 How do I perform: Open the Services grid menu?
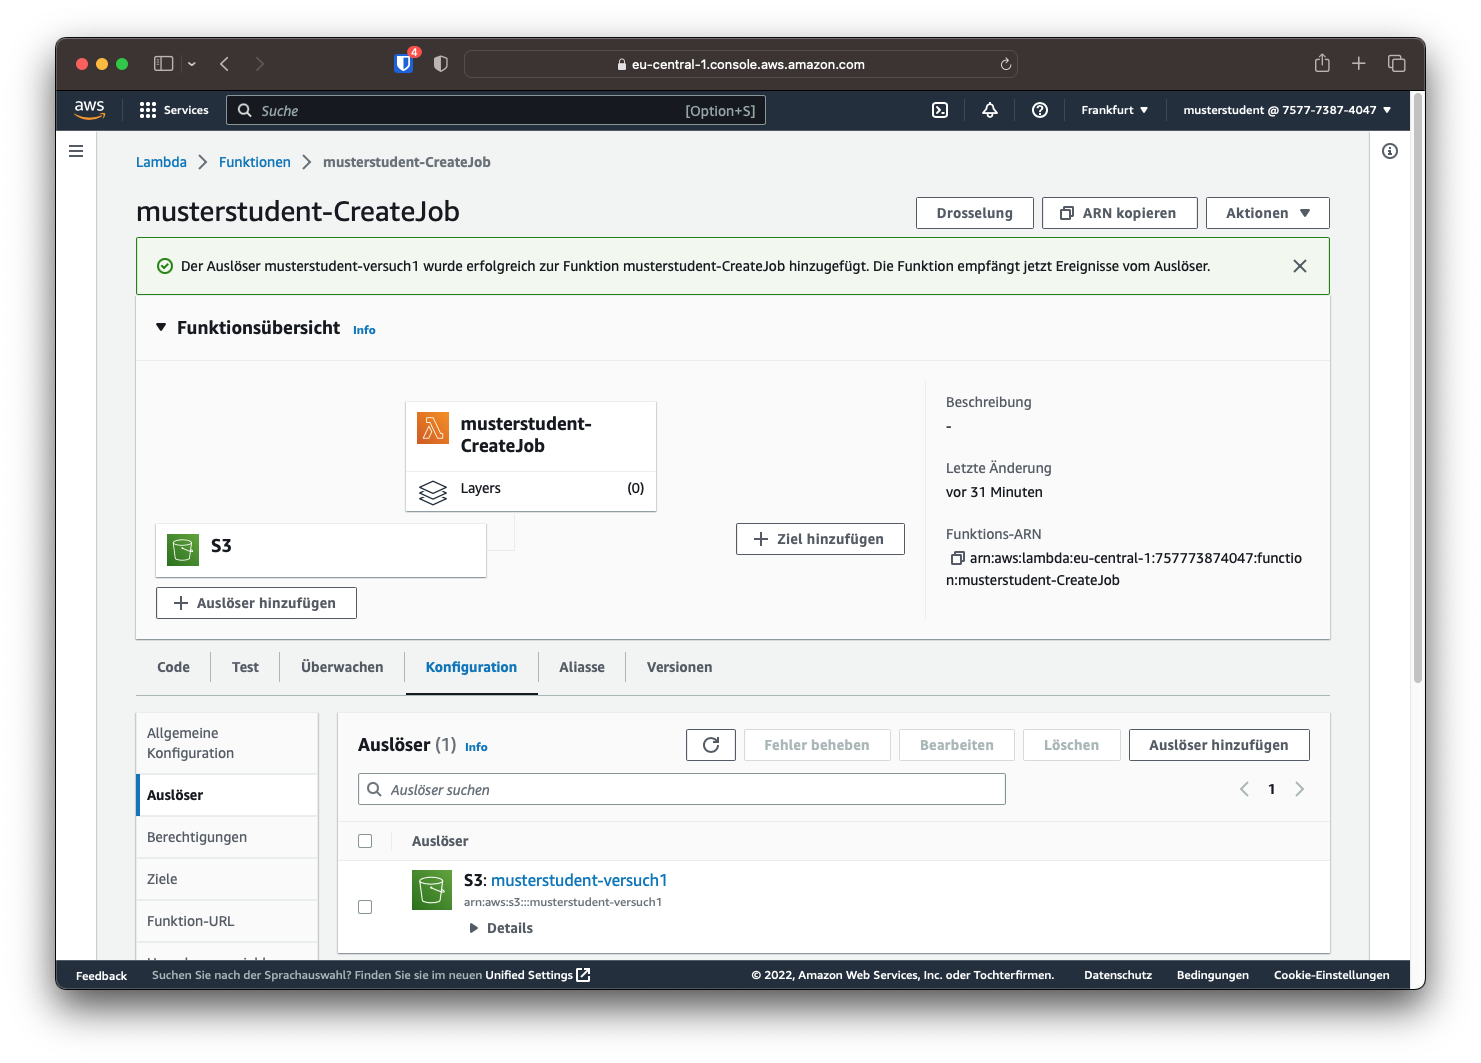click(174, 110)
